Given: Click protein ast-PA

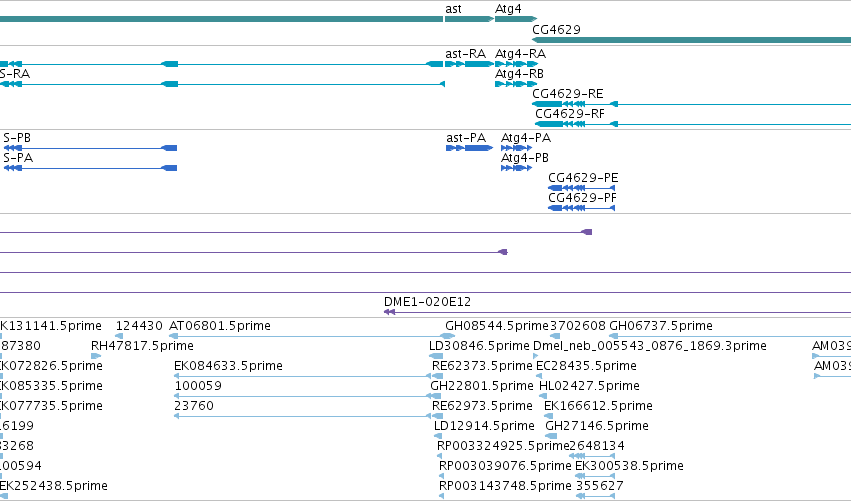Looking at the screenshot, I should click(x=466, y=138).
